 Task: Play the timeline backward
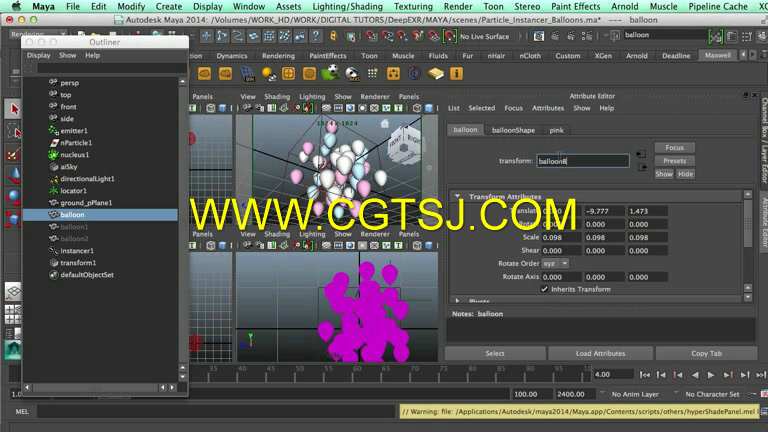tap(695, 375)
